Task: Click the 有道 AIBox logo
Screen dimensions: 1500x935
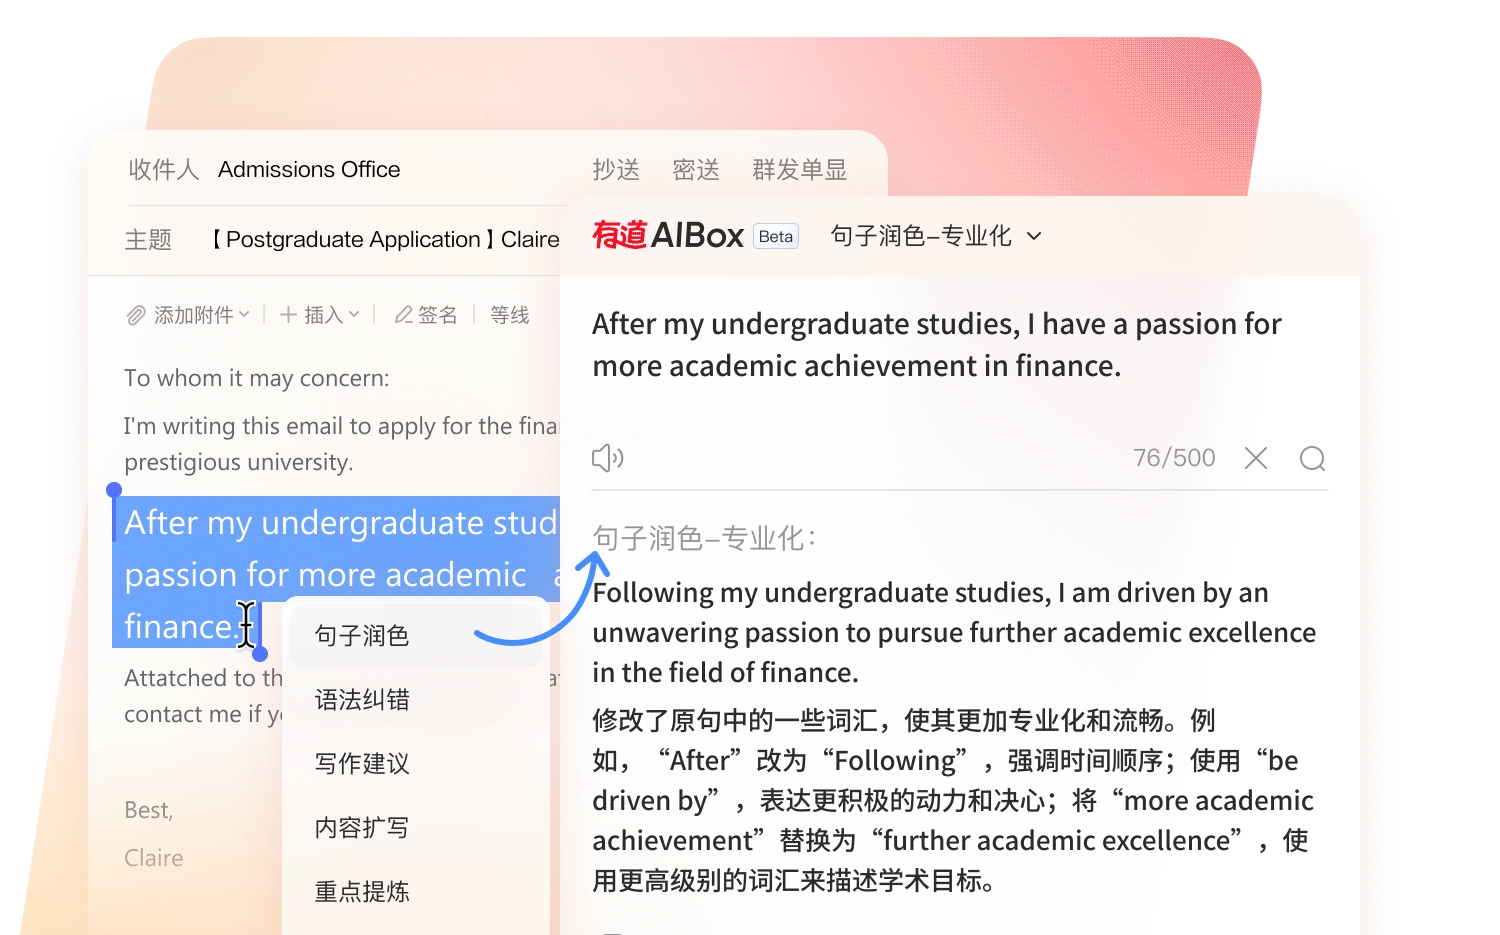Action: [668, 235]
